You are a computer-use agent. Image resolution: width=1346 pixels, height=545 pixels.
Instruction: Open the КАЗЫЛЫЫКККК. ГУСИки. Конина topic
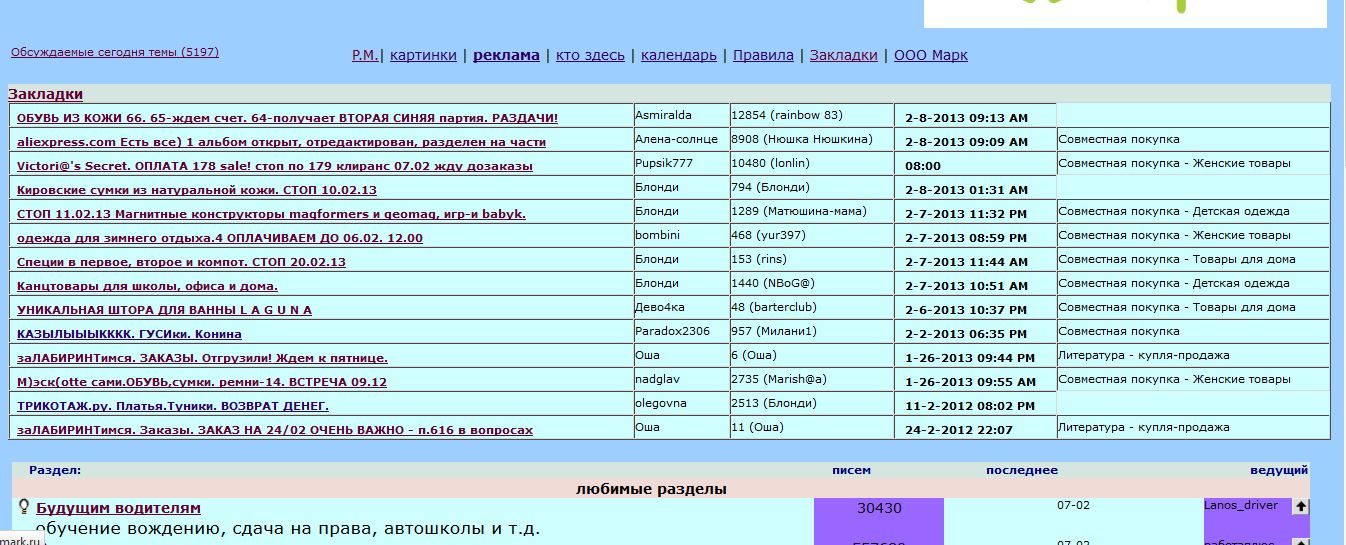[129, 334]
